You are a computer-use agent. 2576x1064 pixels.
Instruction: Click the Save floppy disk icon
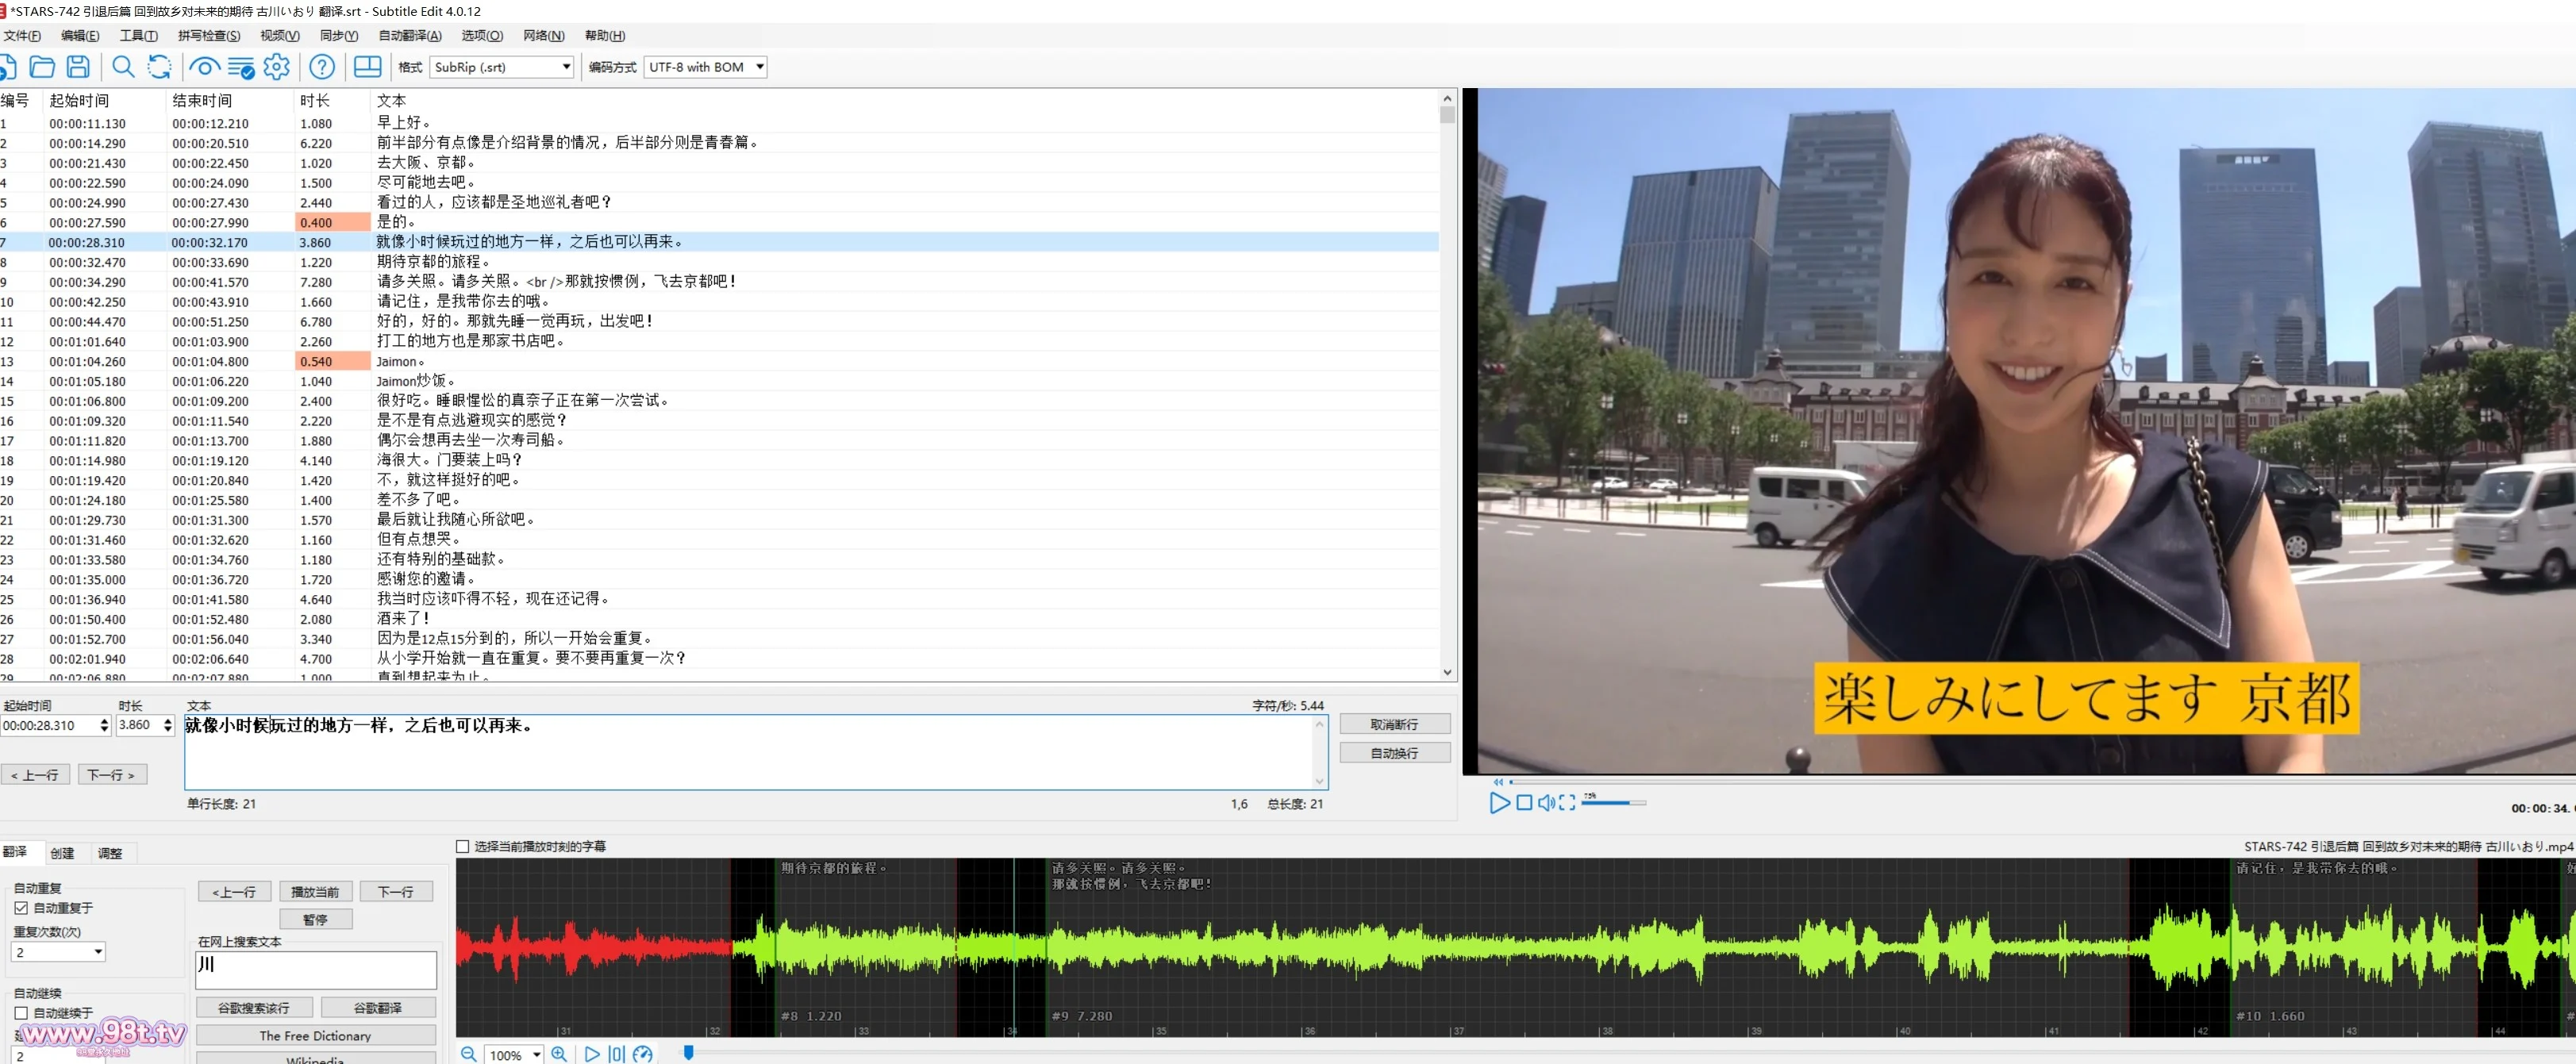[x=78, y=67]
